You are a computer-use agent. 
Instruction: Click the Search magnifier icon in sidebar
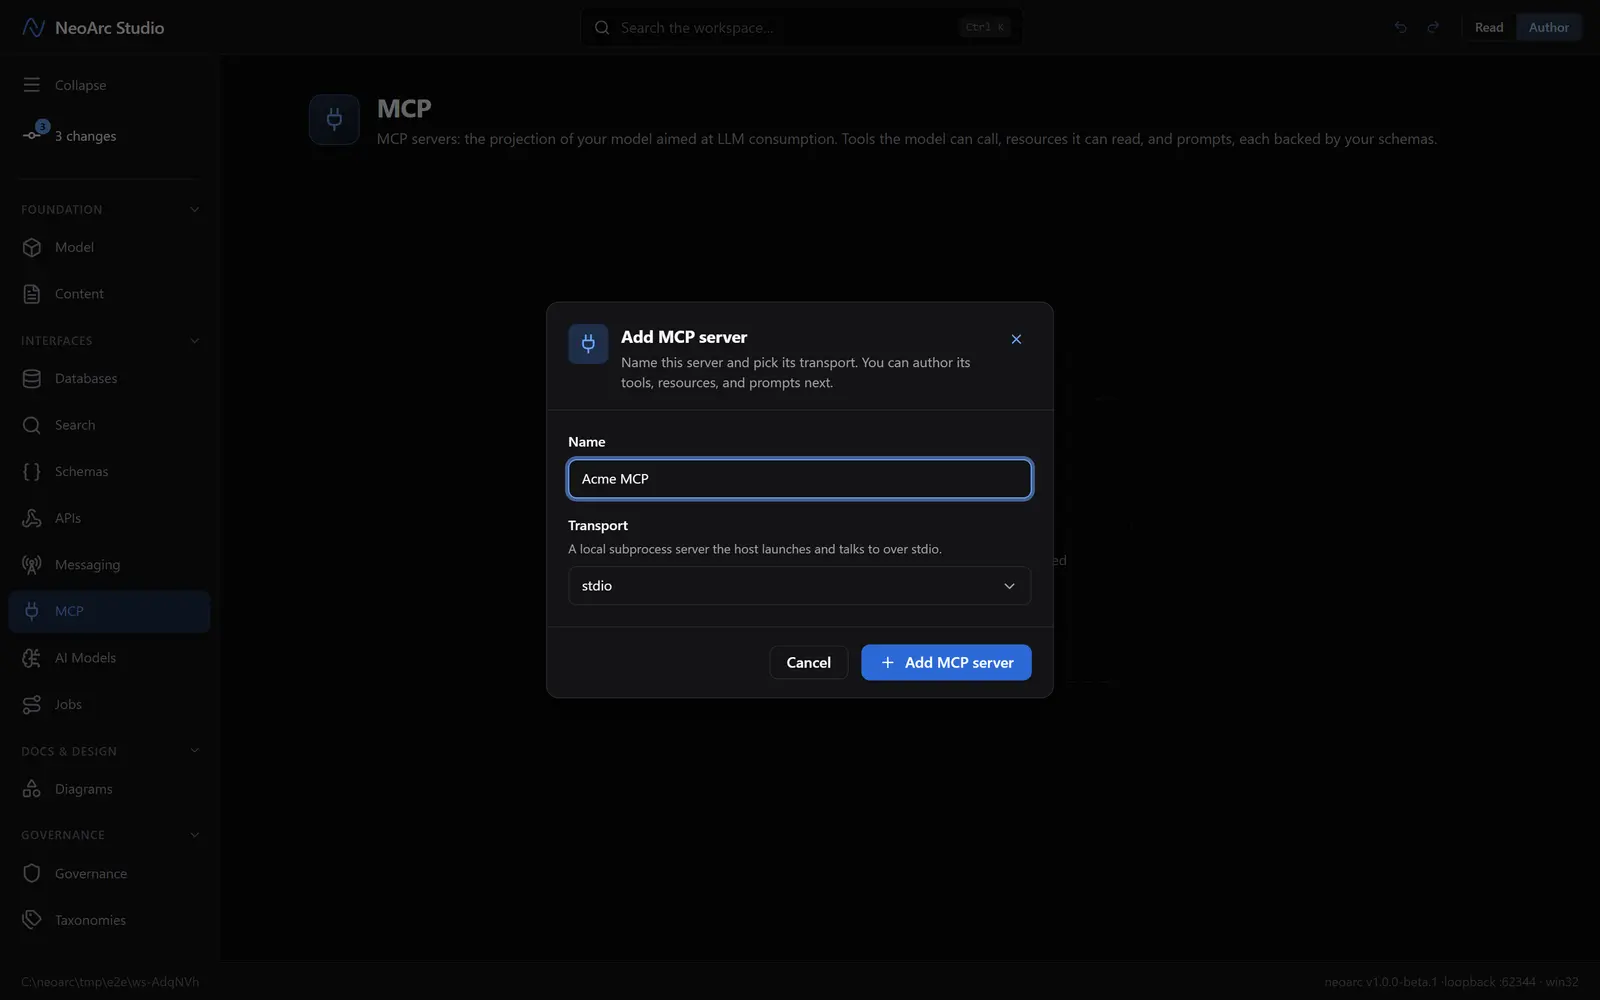pos(32,425)
